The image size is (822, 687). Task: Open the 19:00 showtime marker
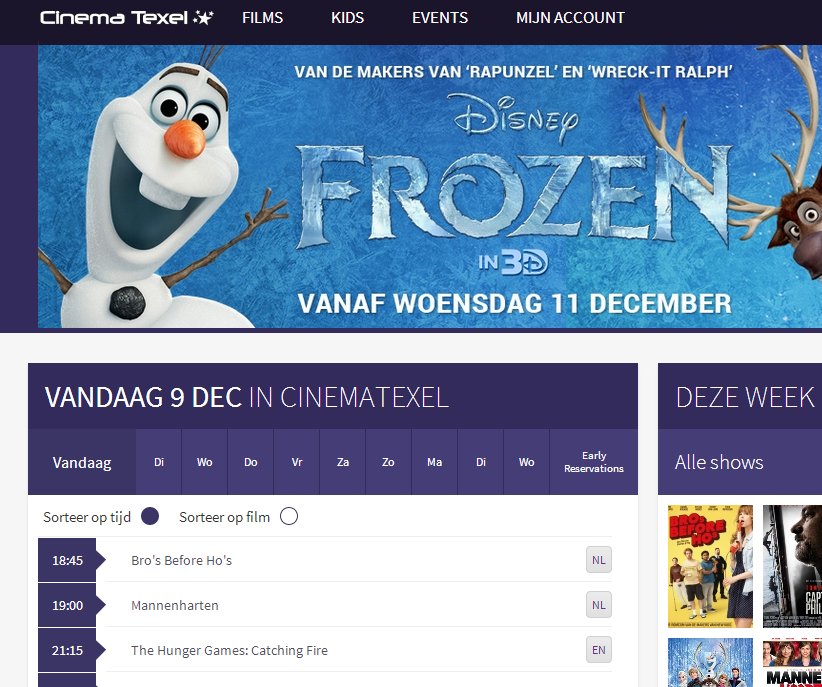[x=68, y=605]
